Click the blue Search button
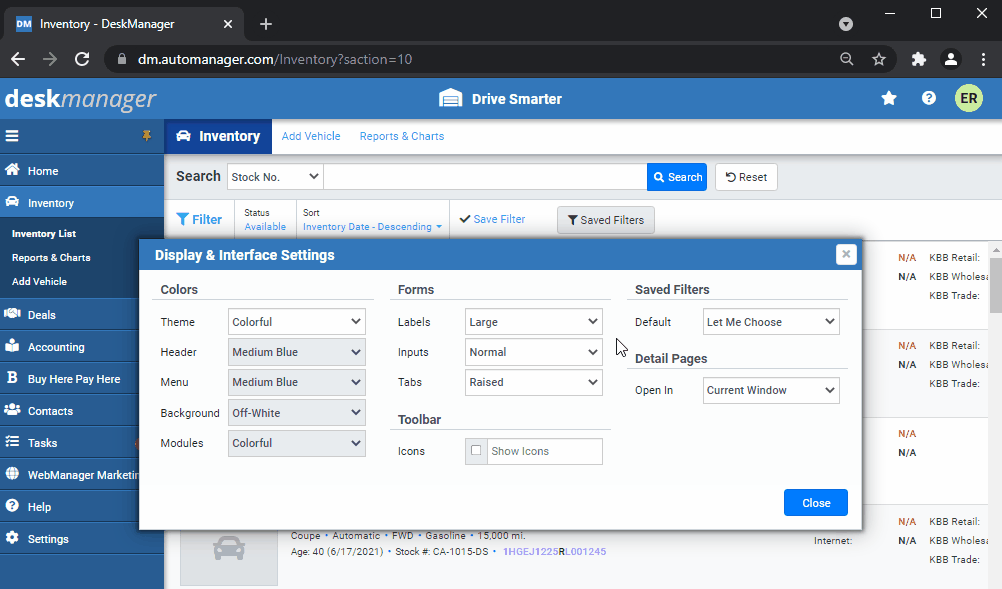Image resolution: width=1002 pixels, height=589 pixels. 677,177
